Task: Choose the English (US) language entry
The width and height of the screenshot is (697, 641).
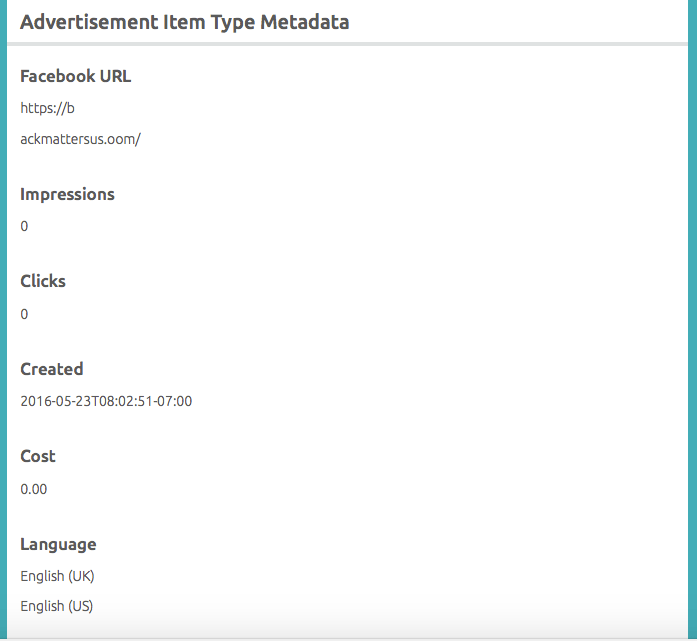Action: (58, 606)
